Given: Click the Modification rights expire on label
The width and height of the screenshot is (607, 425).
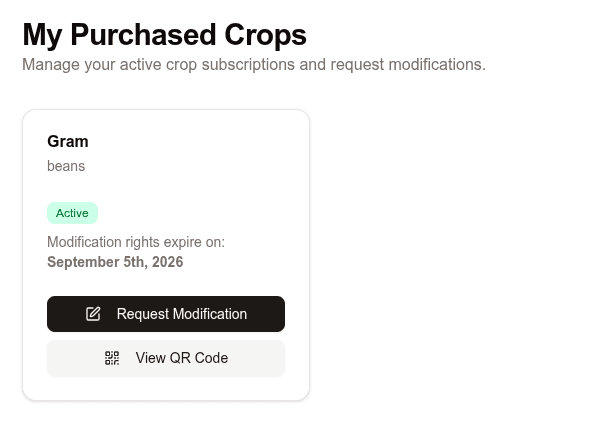Looking at the screenshot, I should coord(136,242).
